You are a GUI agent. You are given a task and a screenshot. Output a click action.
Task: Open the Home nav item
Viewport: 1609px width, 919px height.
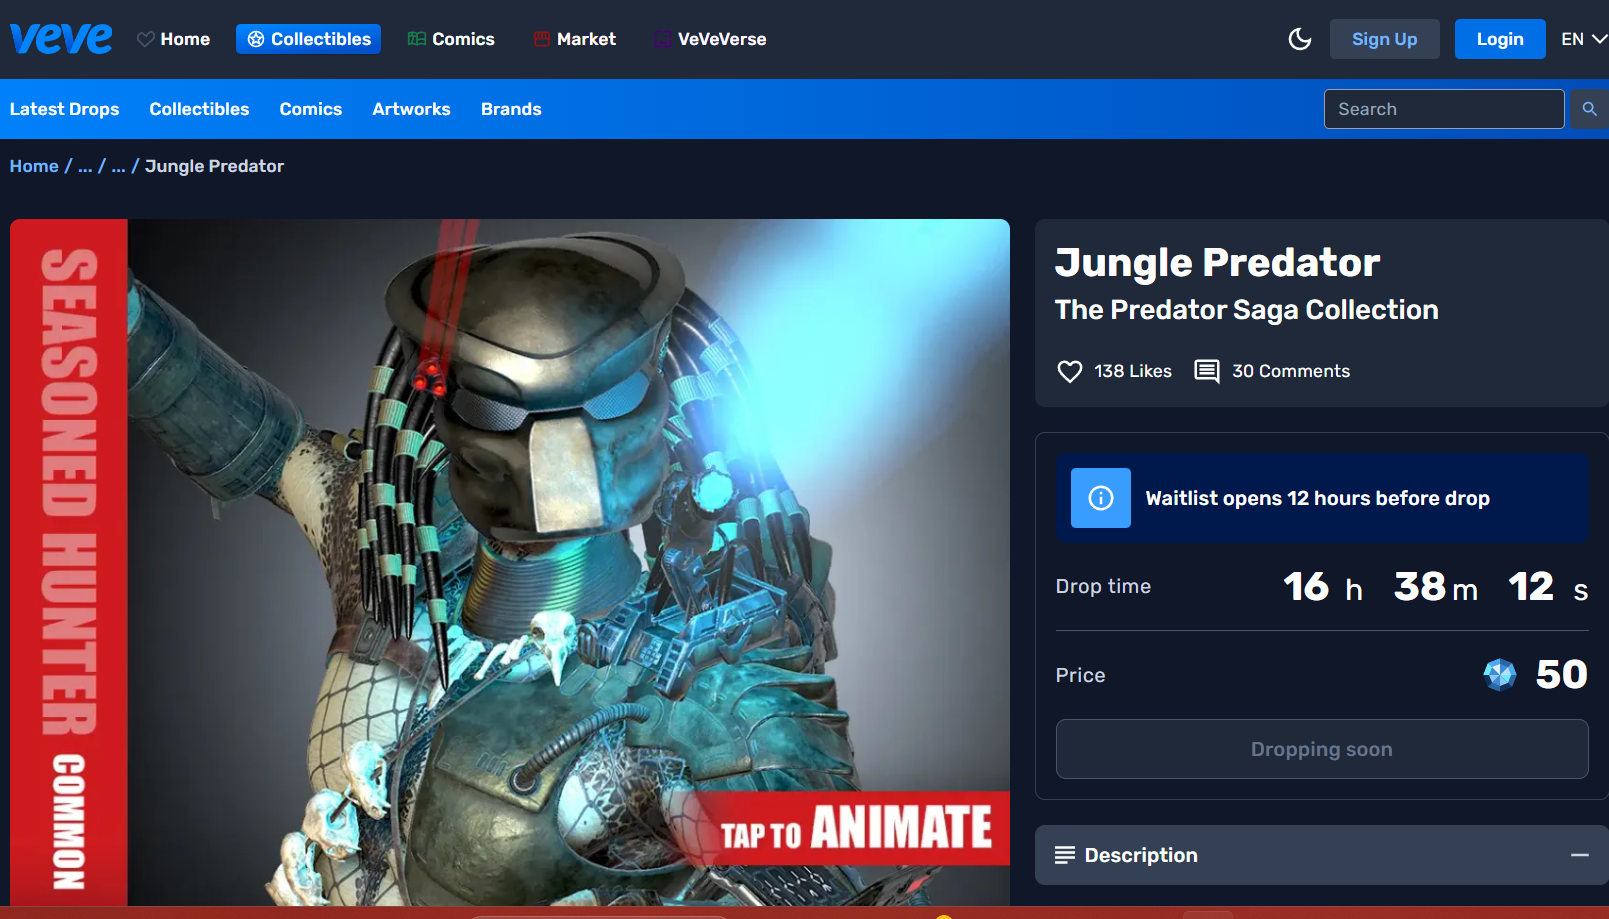point(174,39)
